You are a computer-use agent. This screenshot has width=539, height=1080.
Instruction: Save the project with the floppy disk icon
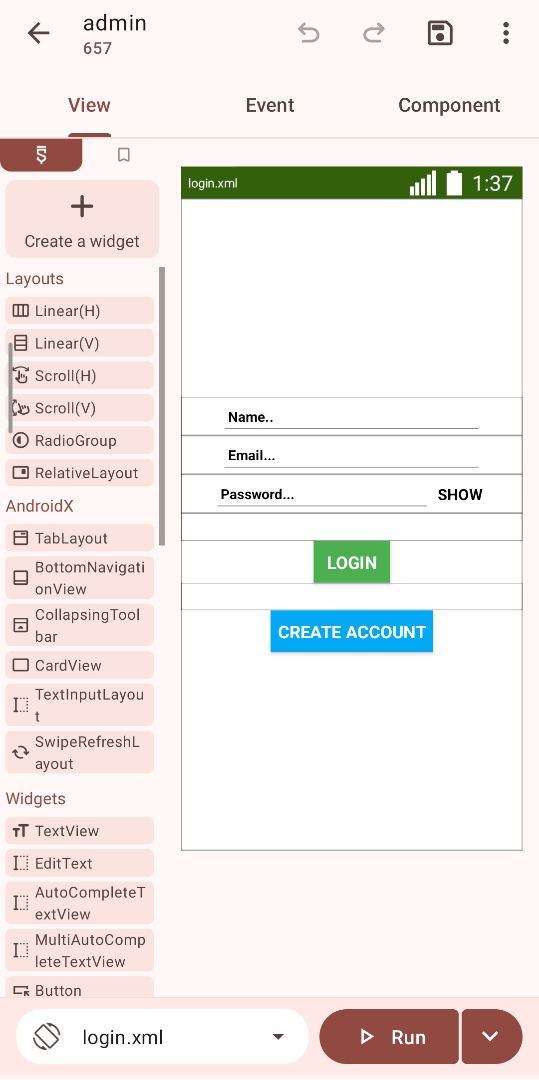[441, 33]
